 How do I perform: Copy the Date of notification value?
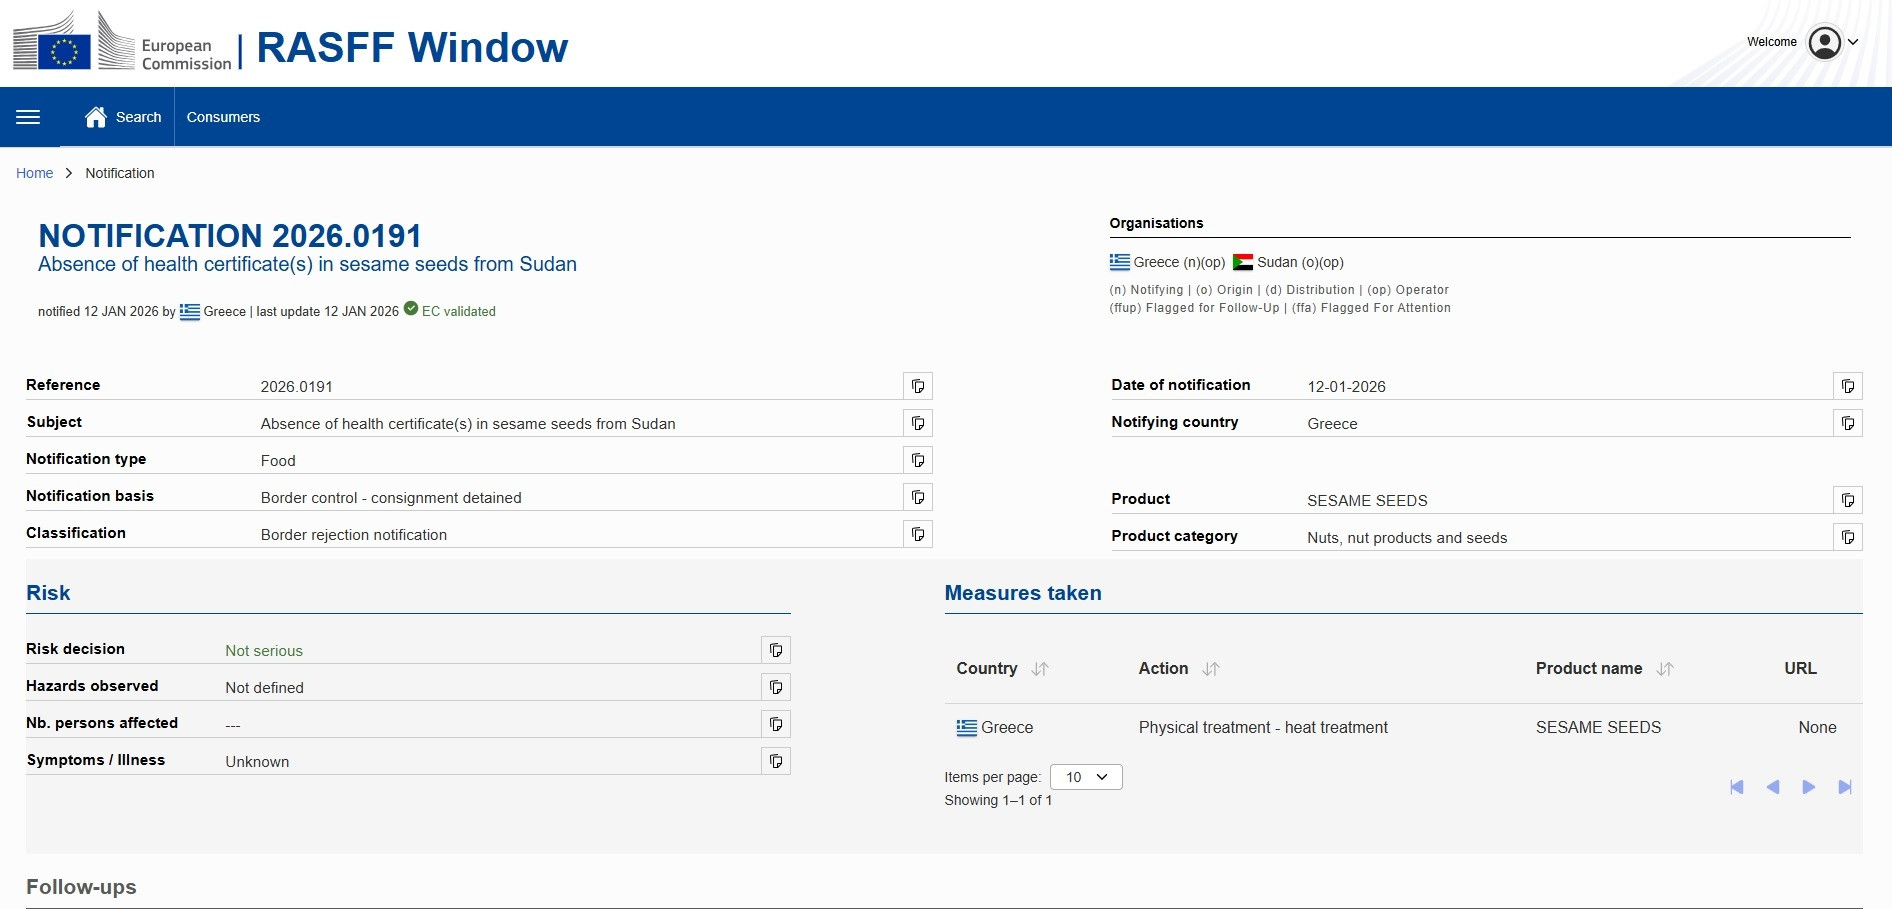click(1847, 386)
